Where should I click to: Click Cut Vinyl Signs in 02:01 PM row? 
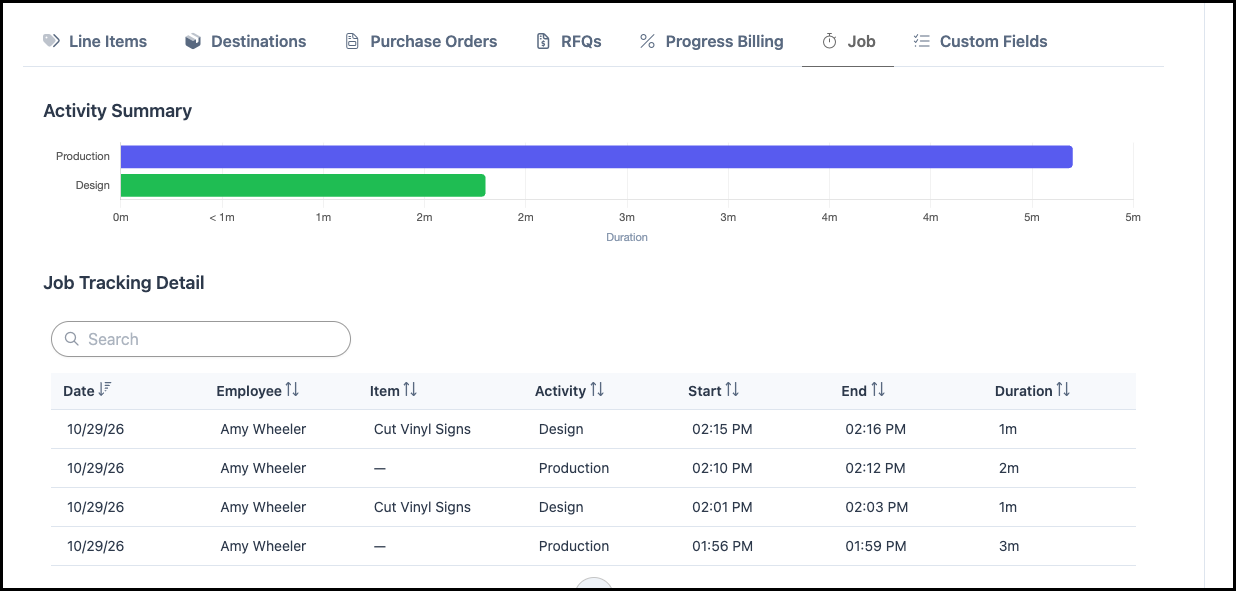pyautogui.click(x=422, y=507)
